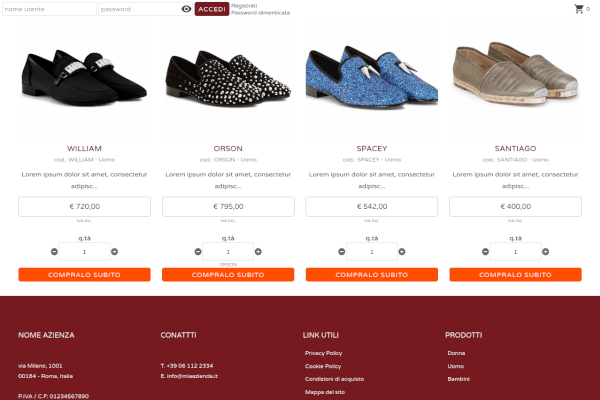Decrease quantity for WILLIAM shoes

pyautogui.click(x=54, y=251)
